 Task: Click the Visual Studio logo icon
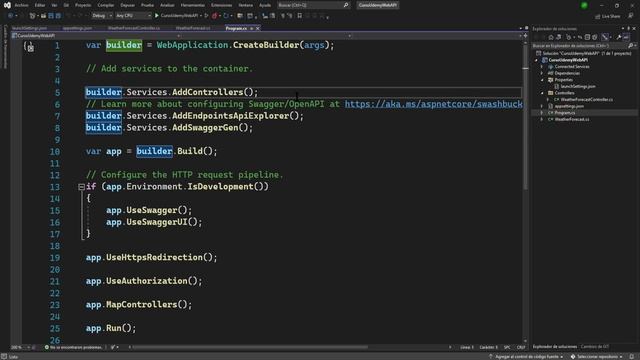[7, 5]
